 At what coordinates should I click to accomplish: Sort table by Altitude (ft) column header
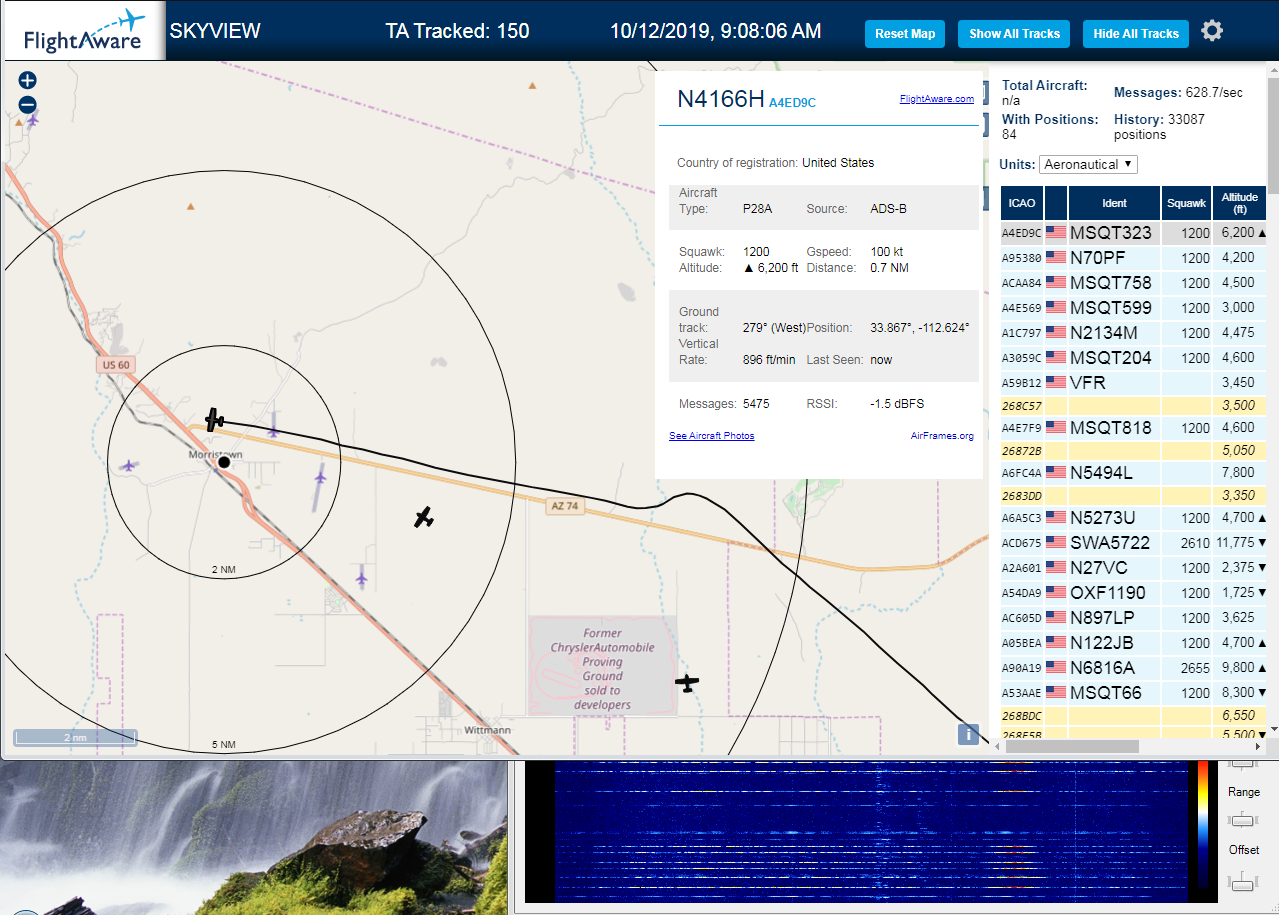click(x=1239, y=203)
